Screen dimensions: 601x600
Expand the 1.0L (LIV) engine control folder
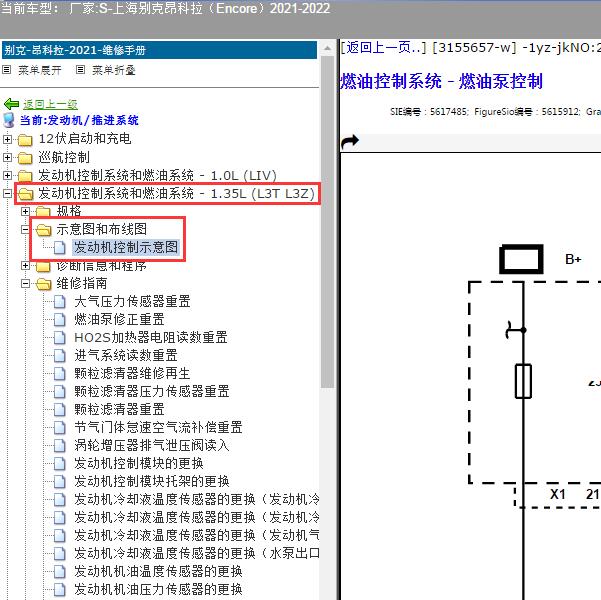(x=7, y=175)
